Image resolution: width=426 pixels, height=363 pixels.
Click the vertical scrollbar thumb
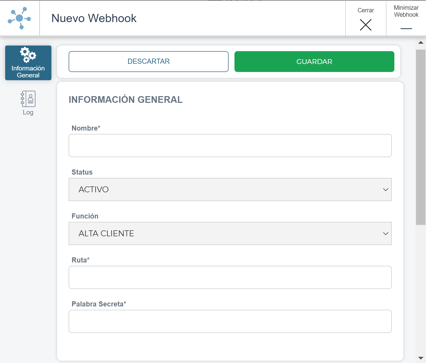[x=421, y=137]
